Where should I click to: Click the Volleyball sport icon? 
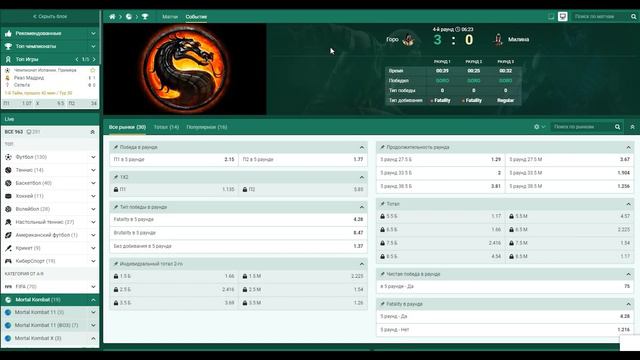pos(8,209)
